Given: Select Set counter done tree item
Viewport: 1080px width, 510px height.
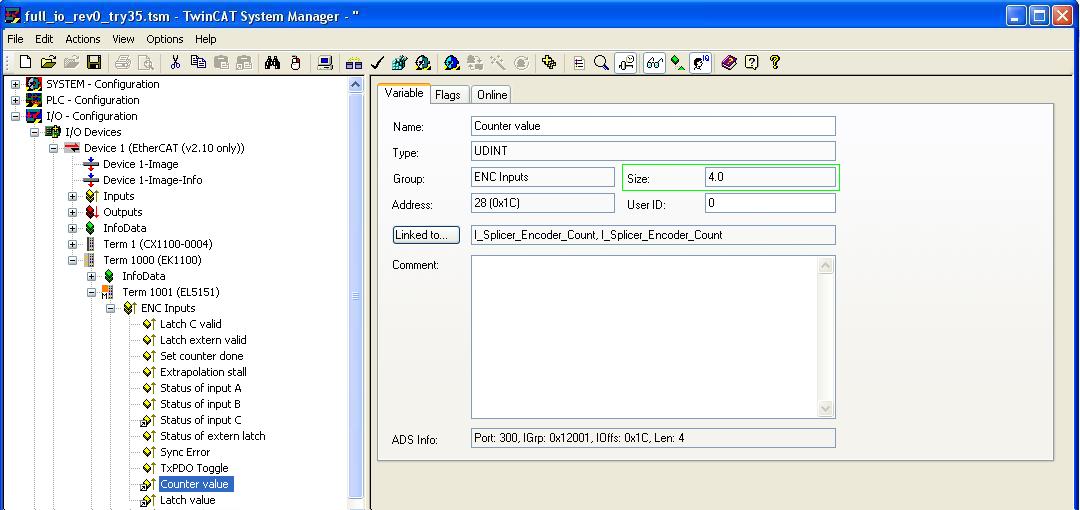Looking at the screenshot, I should (202, 356).
